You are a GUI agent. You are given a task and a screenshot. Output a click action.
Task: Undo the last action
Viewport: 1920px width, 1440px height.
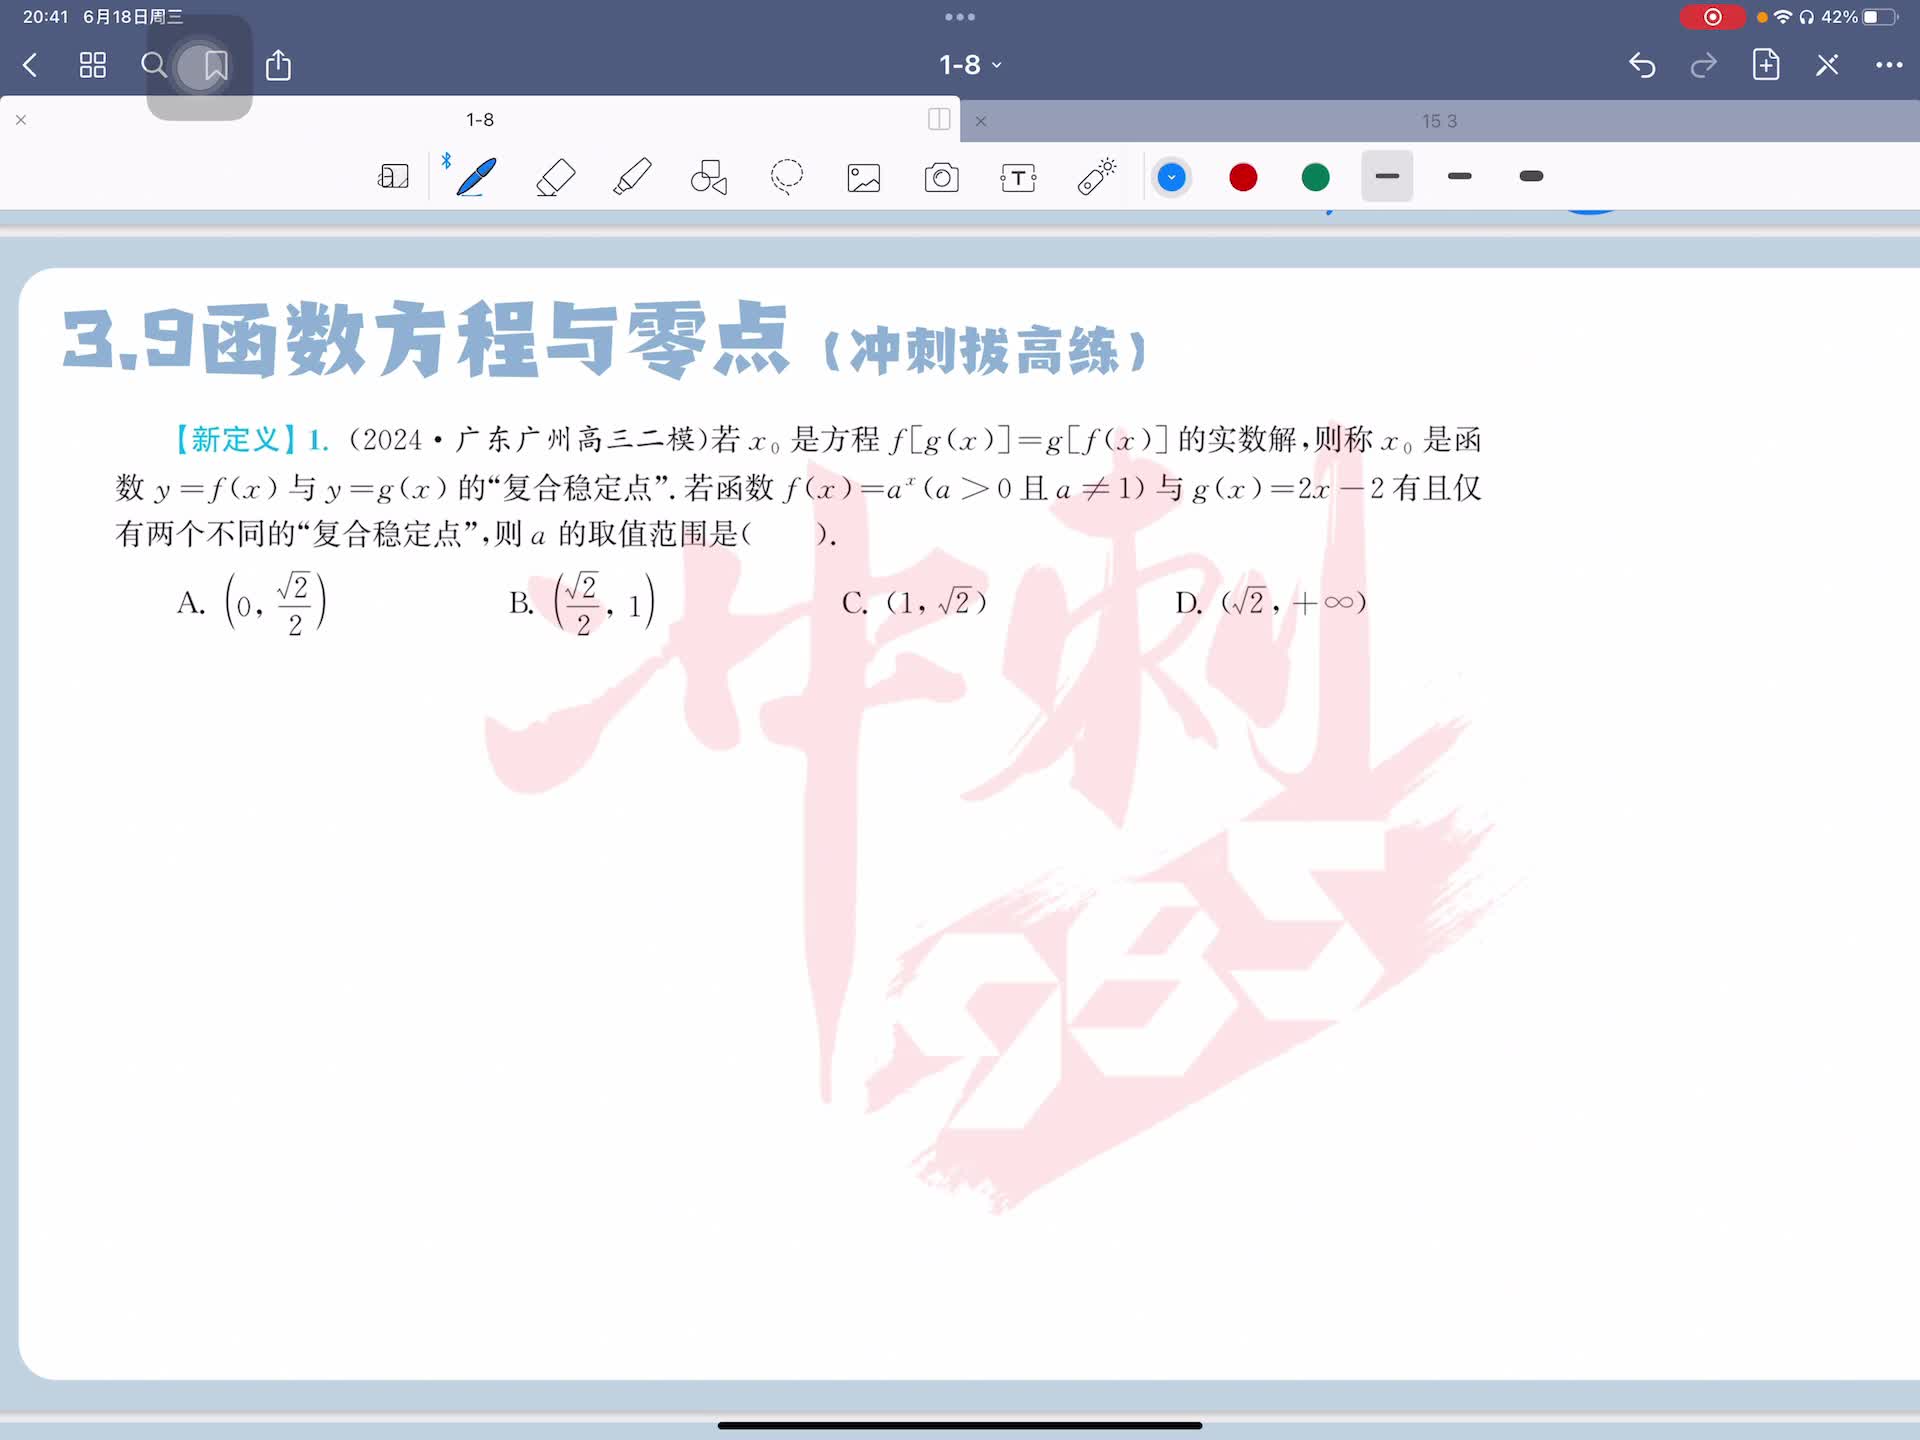pyautogui.click(x=1642, y=65)
